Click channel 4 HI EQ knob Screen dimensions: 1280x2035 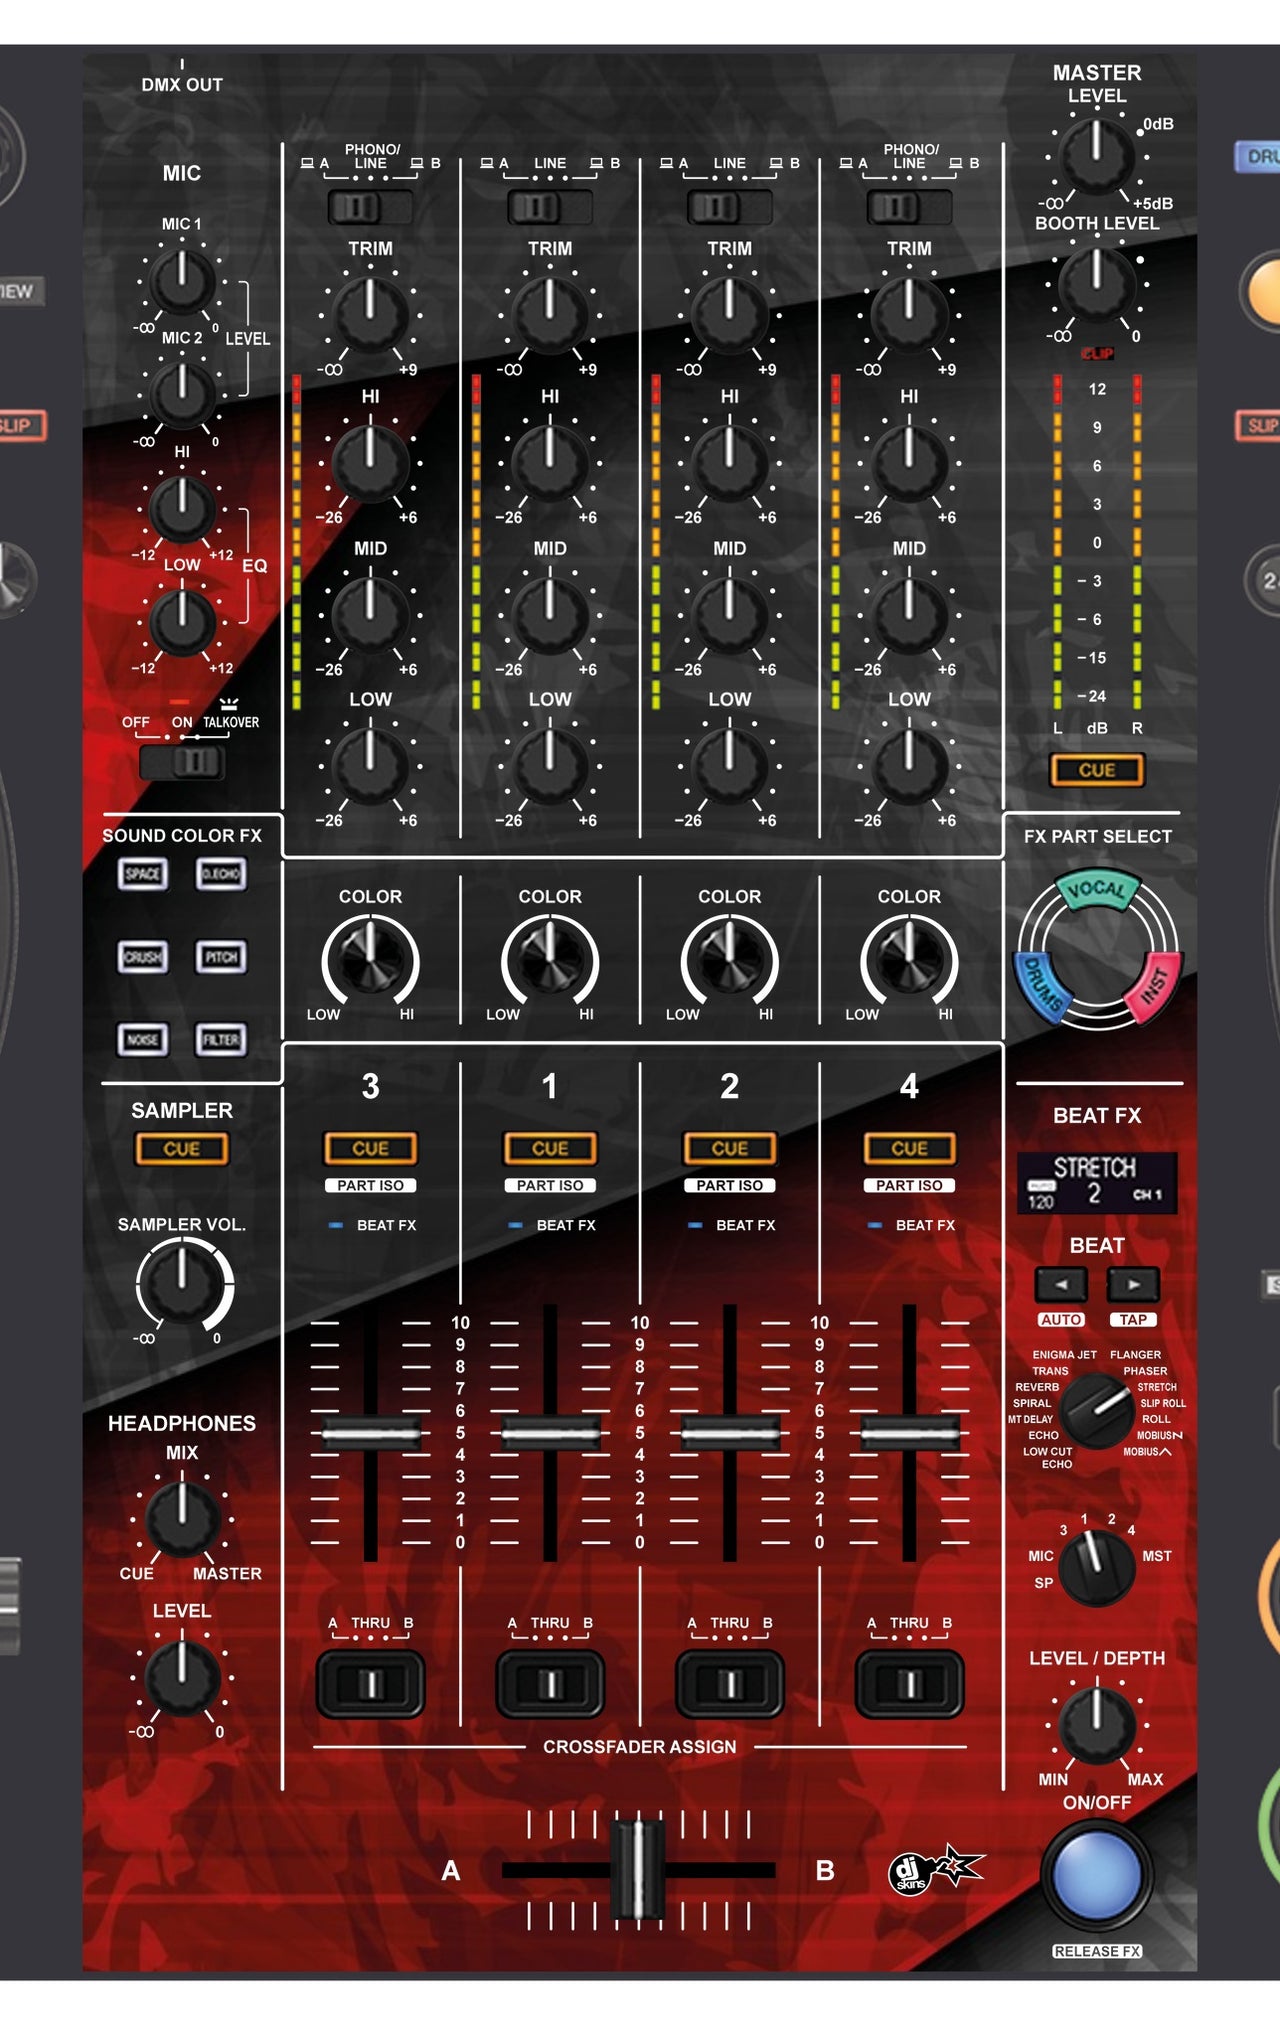[x=909, y=463]
